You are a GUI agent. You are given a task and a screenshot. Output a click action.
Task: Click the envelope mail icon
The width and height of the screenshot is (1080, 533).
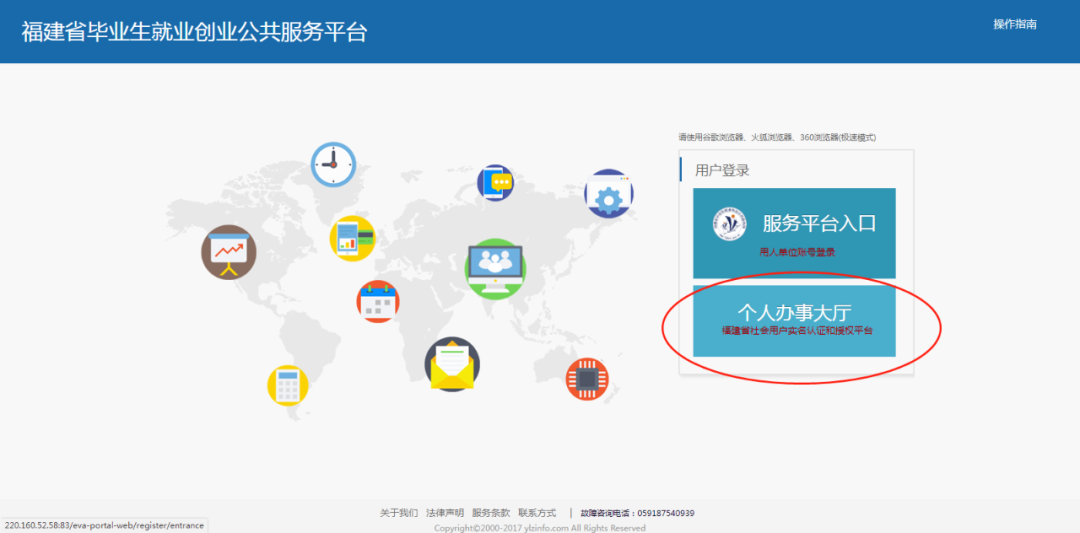point(452,364)
